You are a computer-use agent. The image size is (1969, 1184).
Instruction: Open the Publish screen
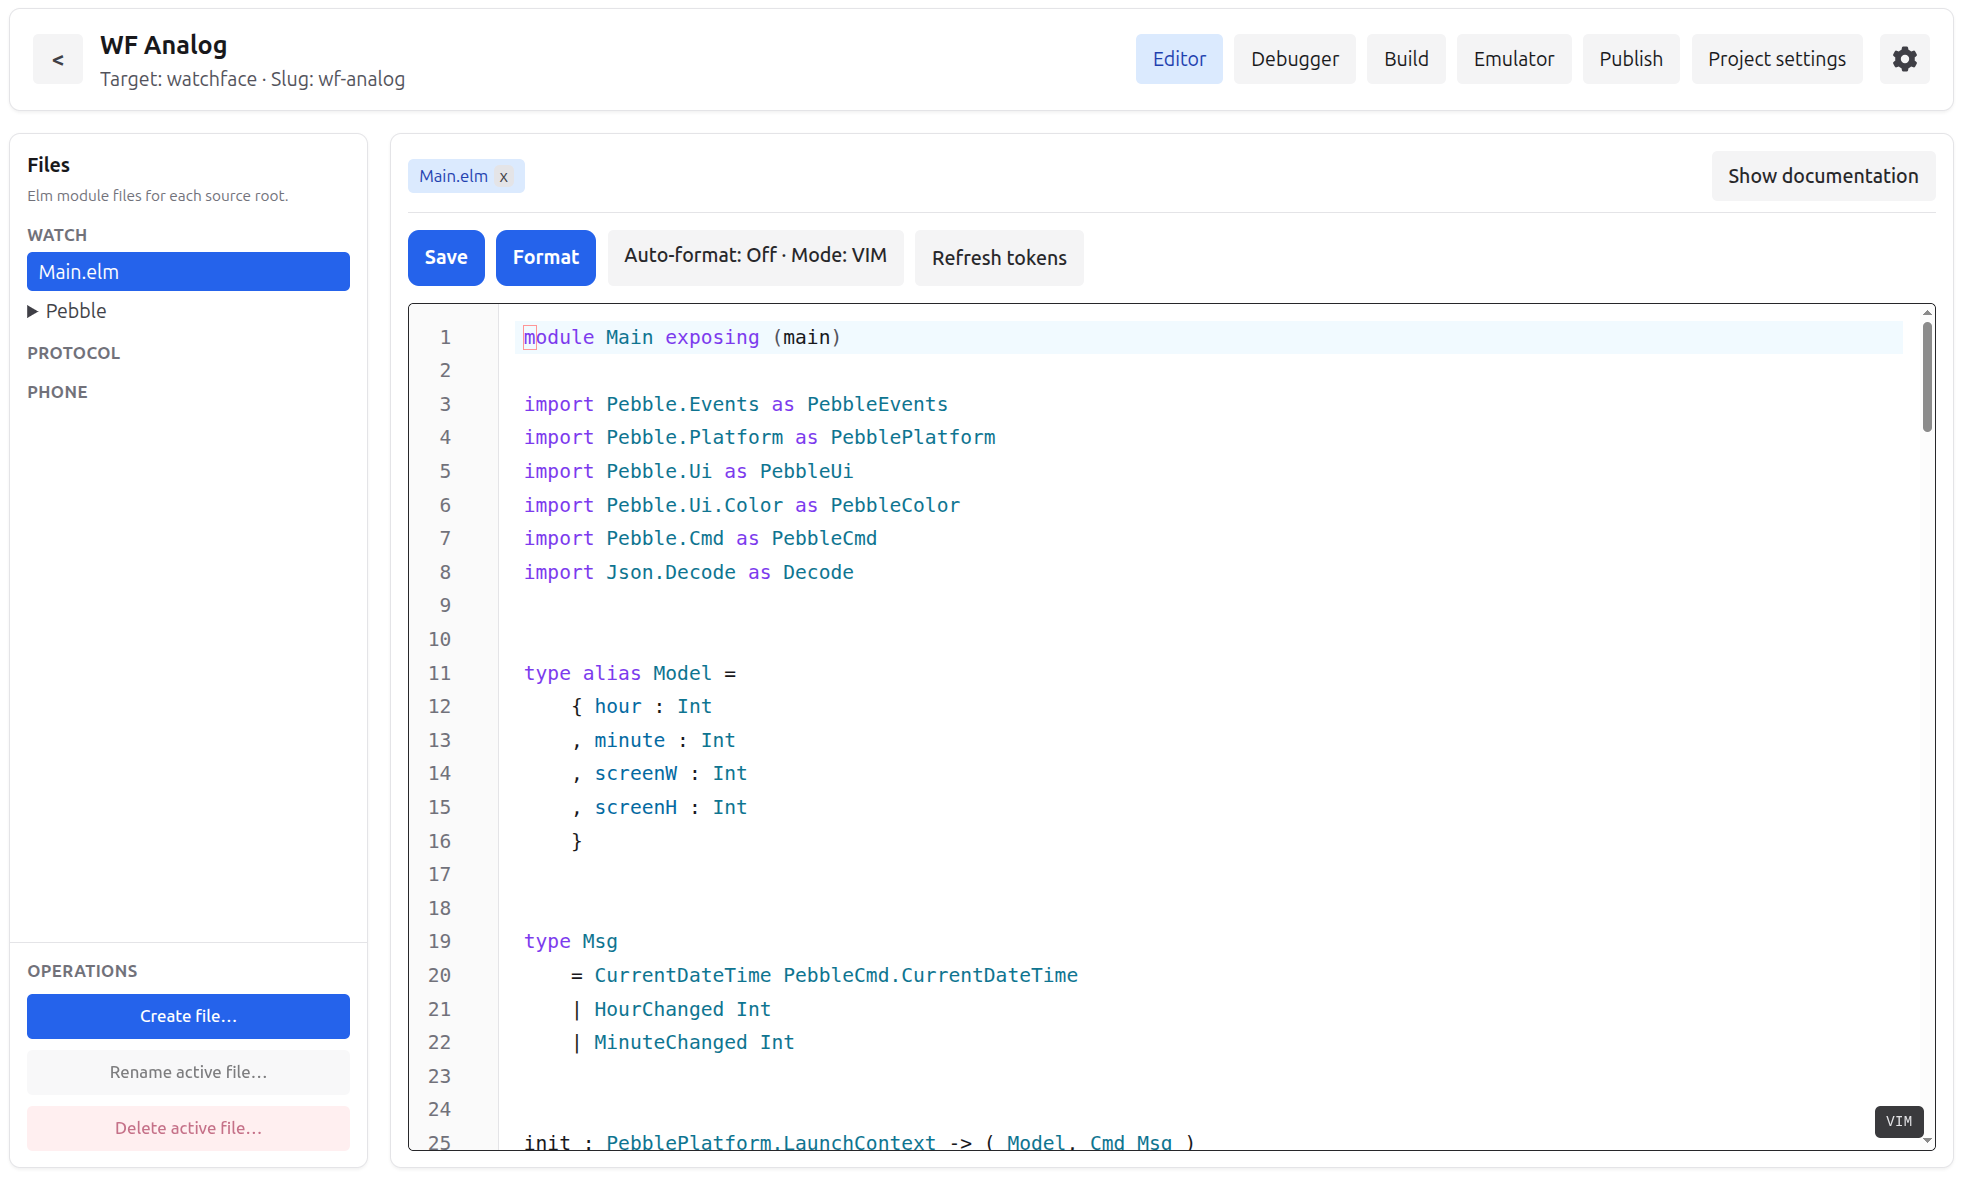pyautogui.click(x=1630, y=59)
